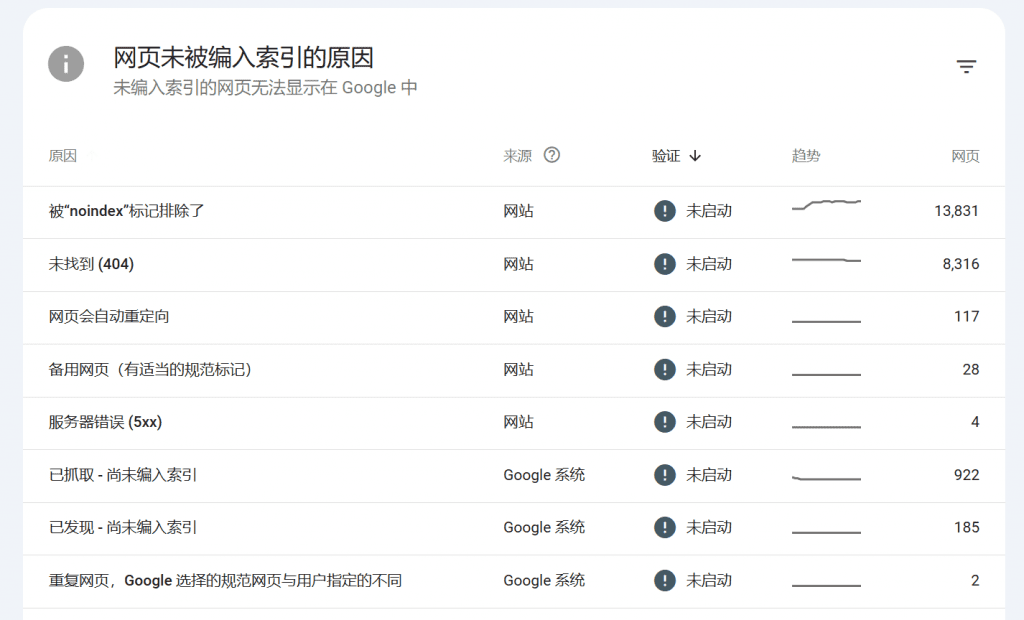1024x620 pixels.
Task: Click the 验证 sort arrow
Action: click(696, 156)
